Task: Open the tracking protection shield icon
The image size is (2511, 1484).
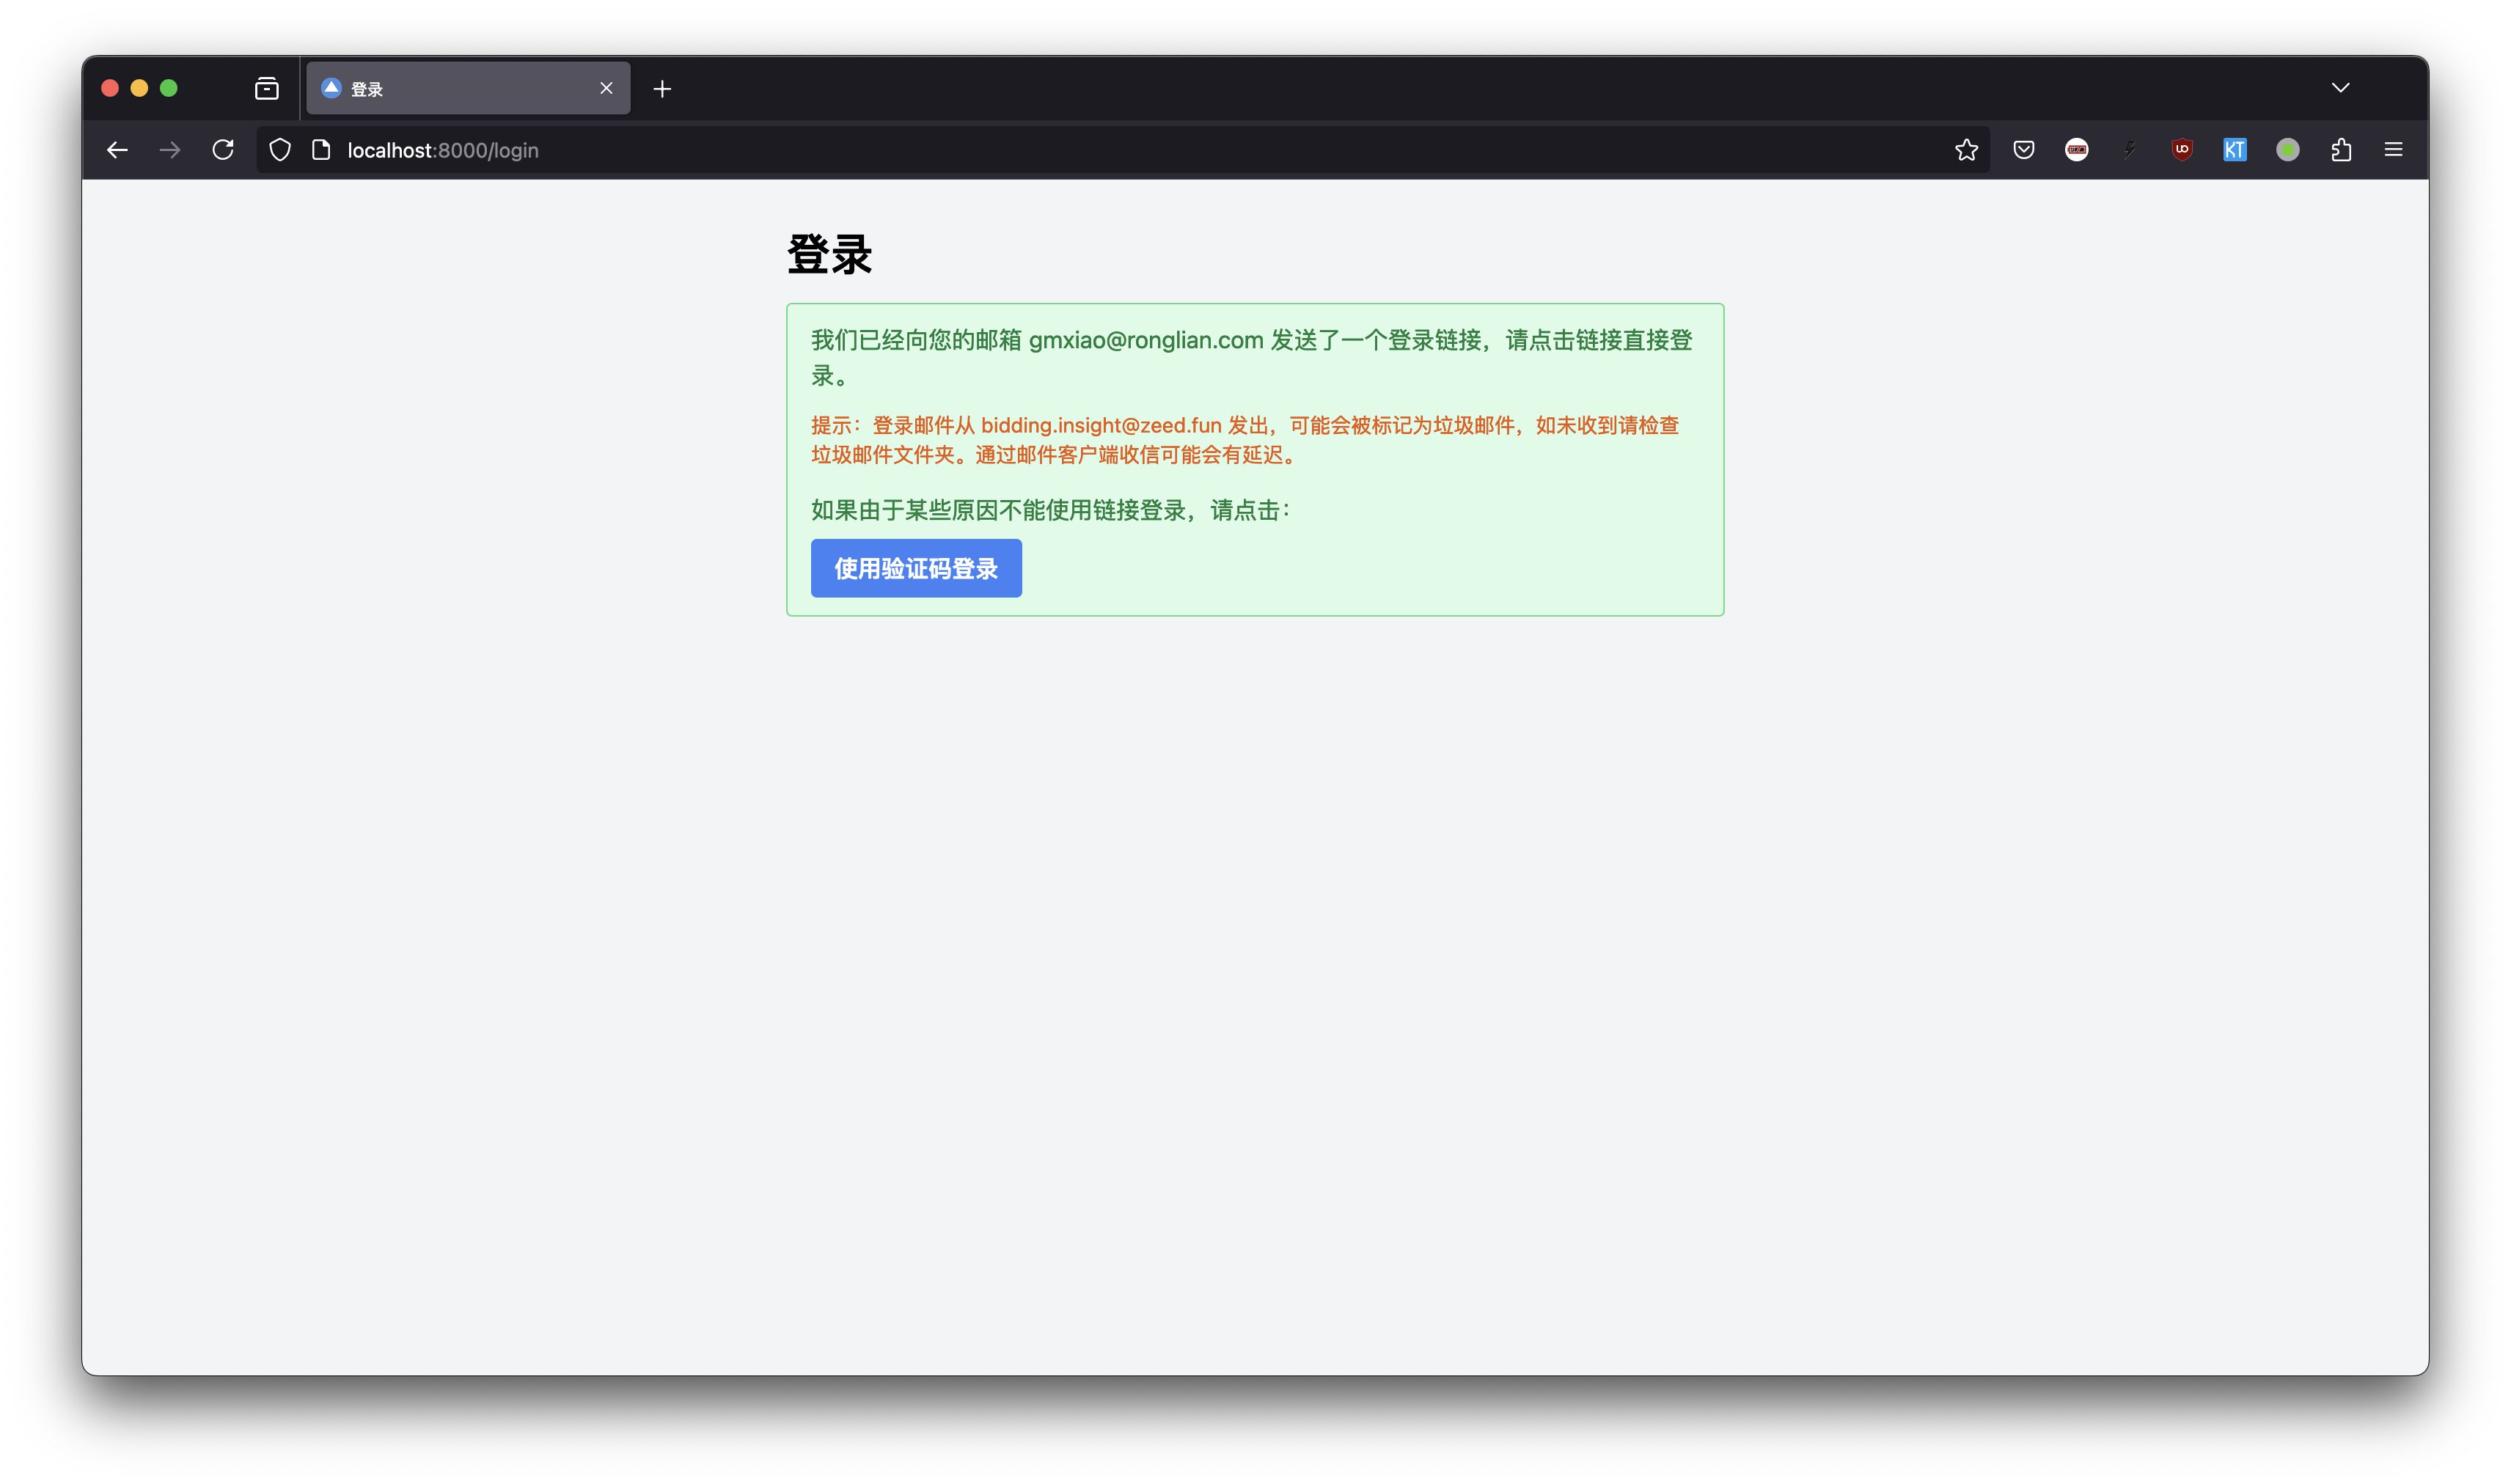Action: tap(280, 150)
